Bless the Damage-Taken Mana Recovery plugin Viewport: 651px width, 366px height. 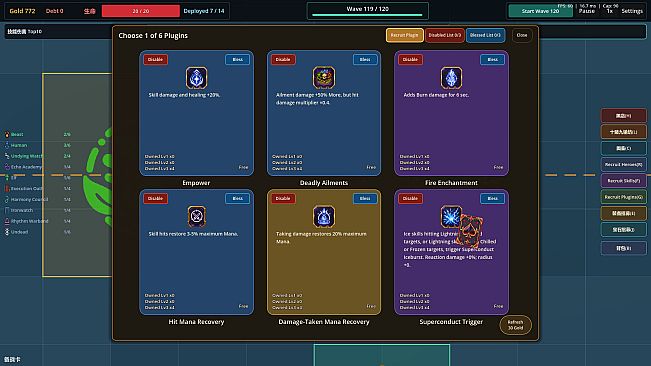[x=365, y=198]
